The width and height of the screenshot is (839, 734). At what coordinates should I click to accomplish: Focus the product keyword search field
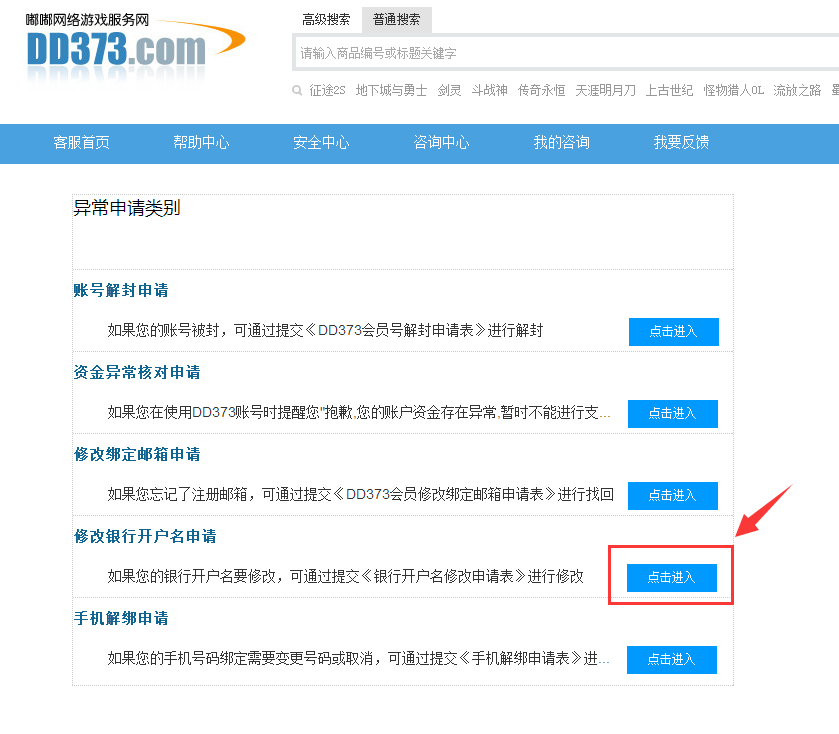pyautogui.click(x=566, y=52)
